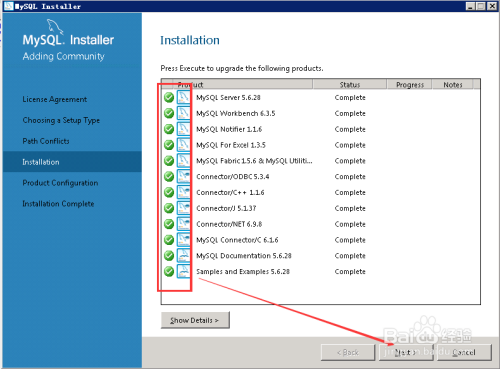Go to License Agreement step
The image size is (500, 369).
pos(55,99)
